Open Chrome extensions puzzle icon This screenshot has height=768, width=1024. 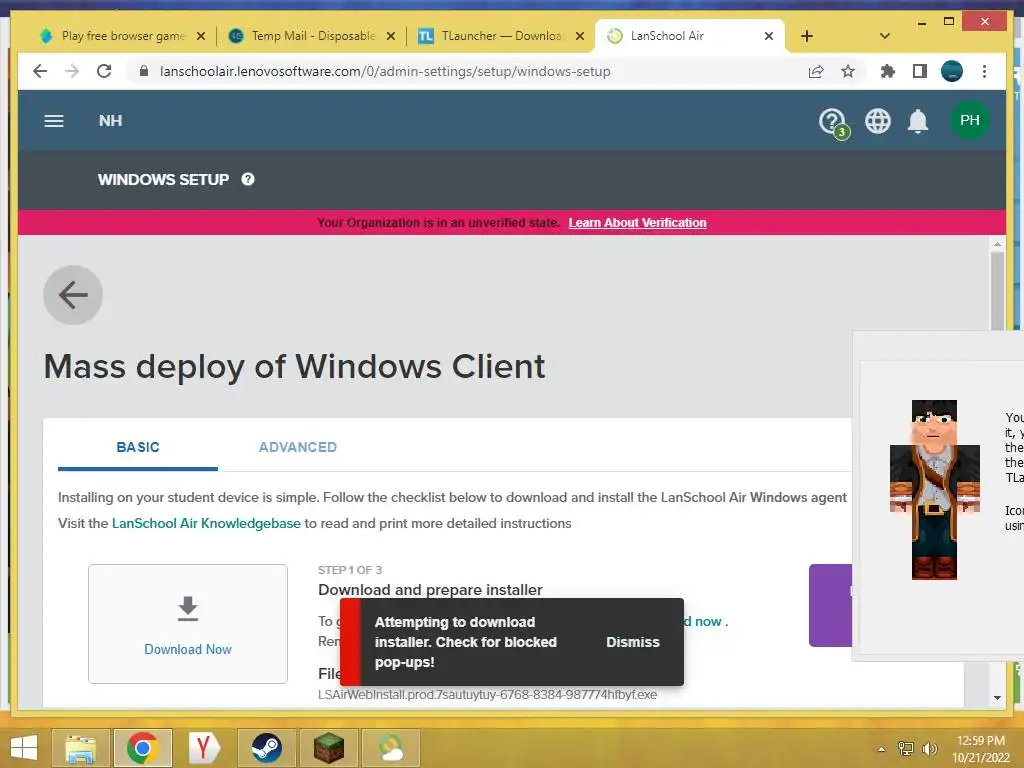(x=888, y=71)
